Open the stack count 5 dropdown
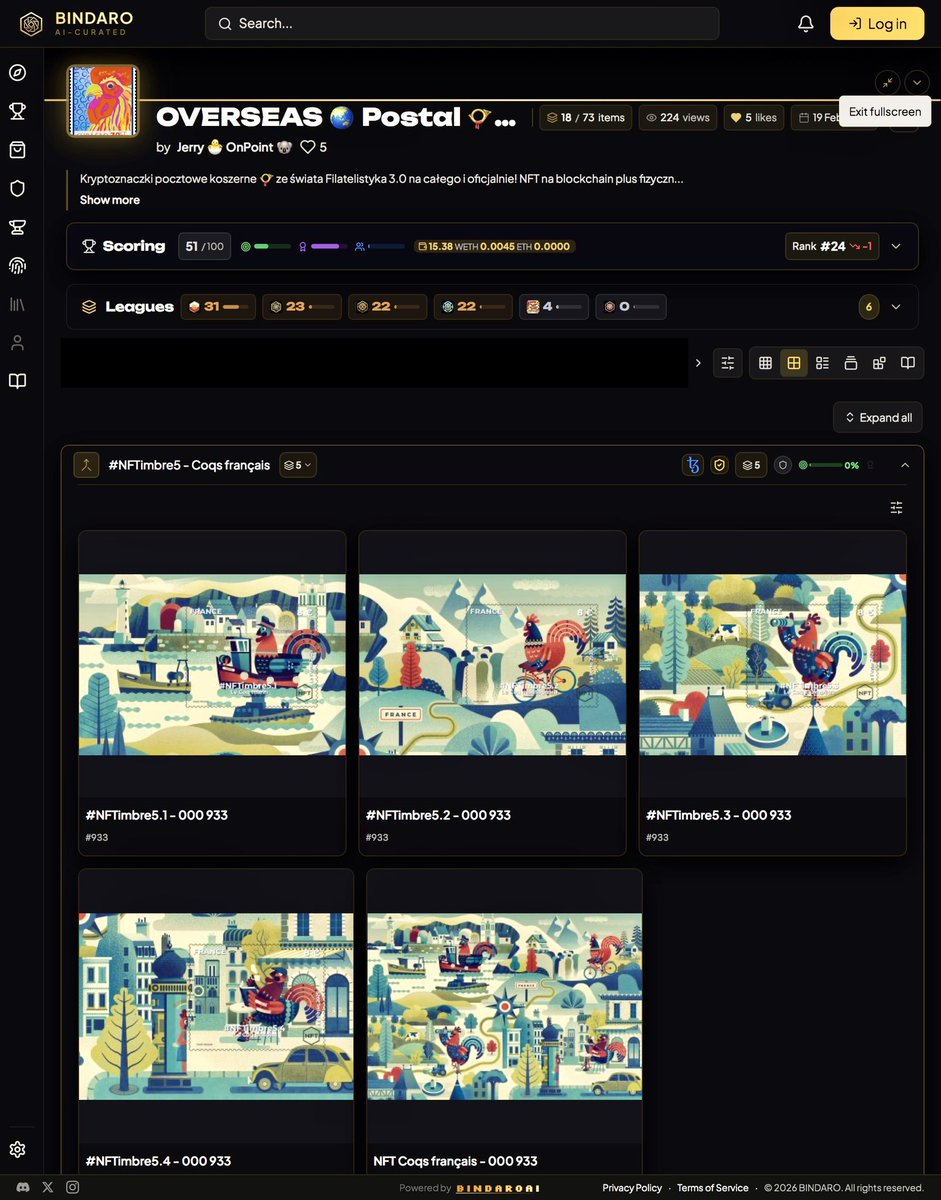This screenshot has height=1200, width=941. (x=298, y=465)
